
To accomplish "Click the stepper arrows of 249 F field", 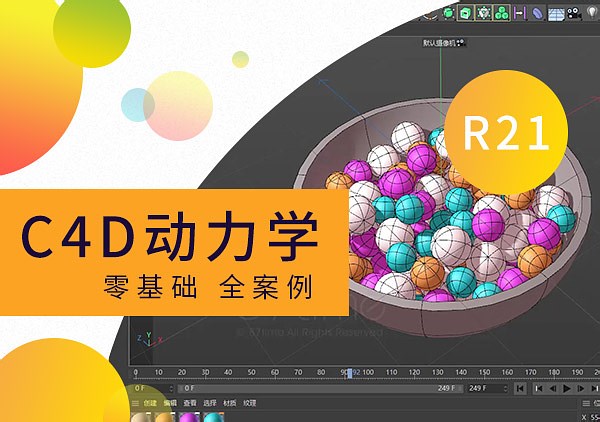I will 505,388.
